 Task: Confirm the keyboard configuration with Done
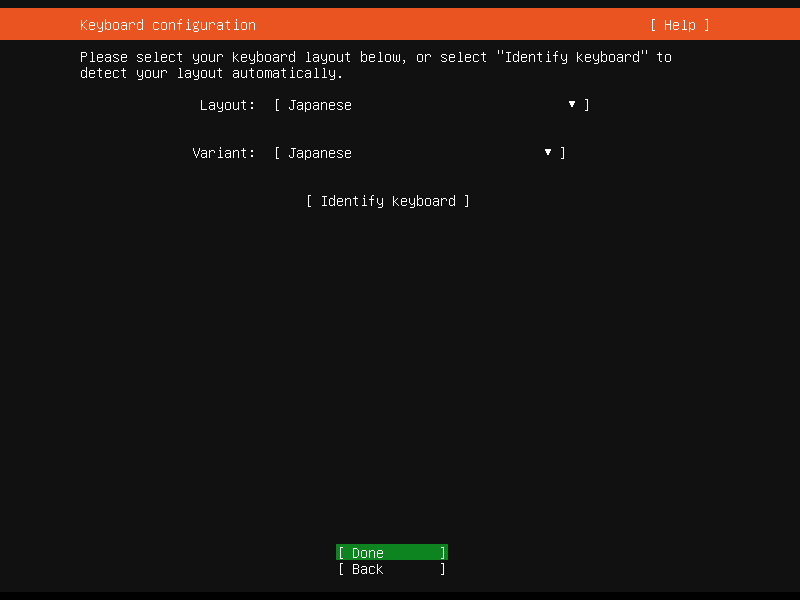click(391, 552)
